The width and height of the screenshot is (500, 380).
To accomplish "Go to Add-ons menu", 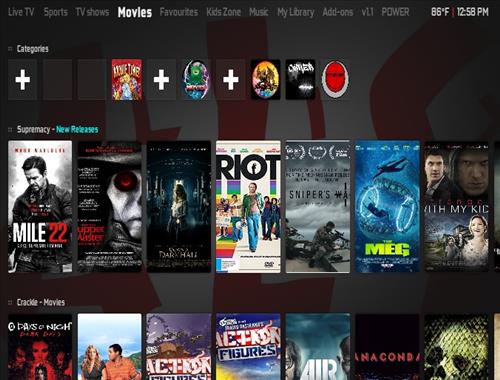I will tap(338, 12).
